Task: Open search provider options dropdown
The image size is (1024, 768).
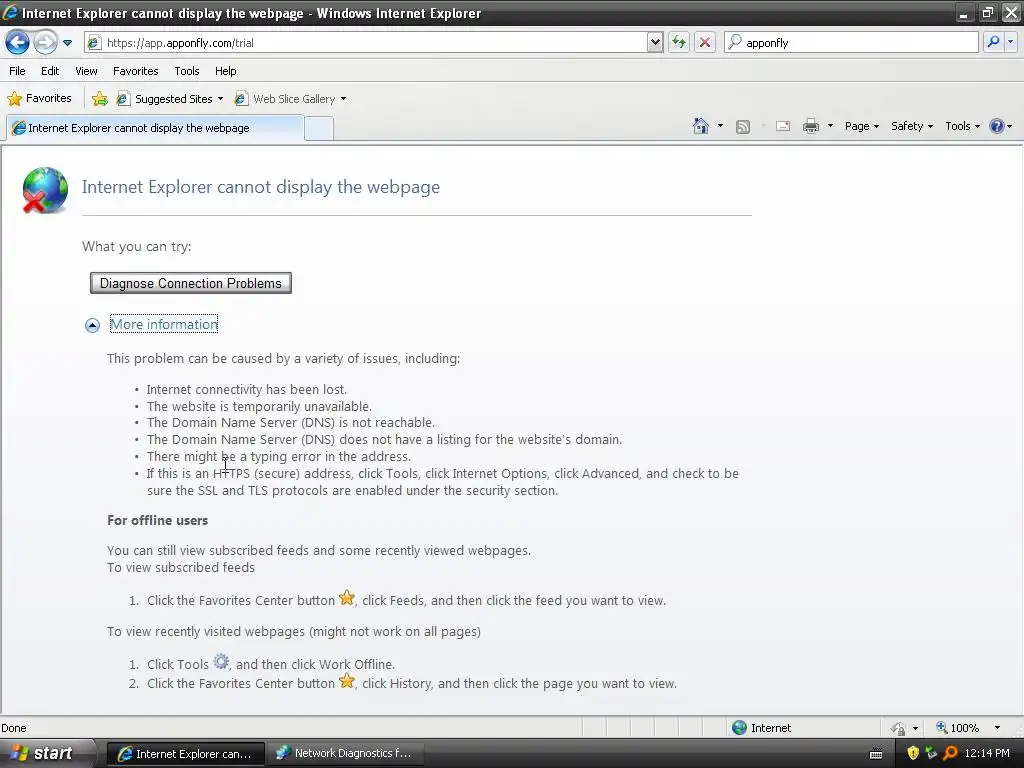Action: [1010, 42]
